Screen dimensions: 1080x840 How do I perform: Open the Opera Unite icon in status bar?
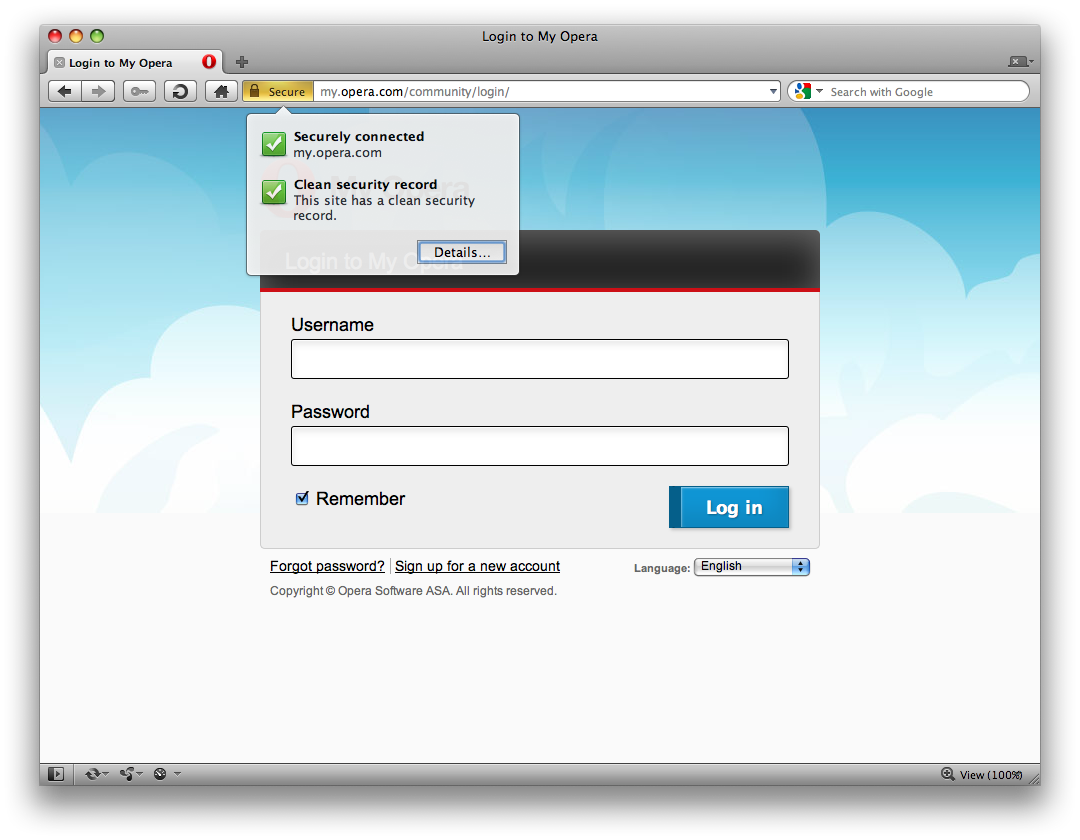[128, 774]
